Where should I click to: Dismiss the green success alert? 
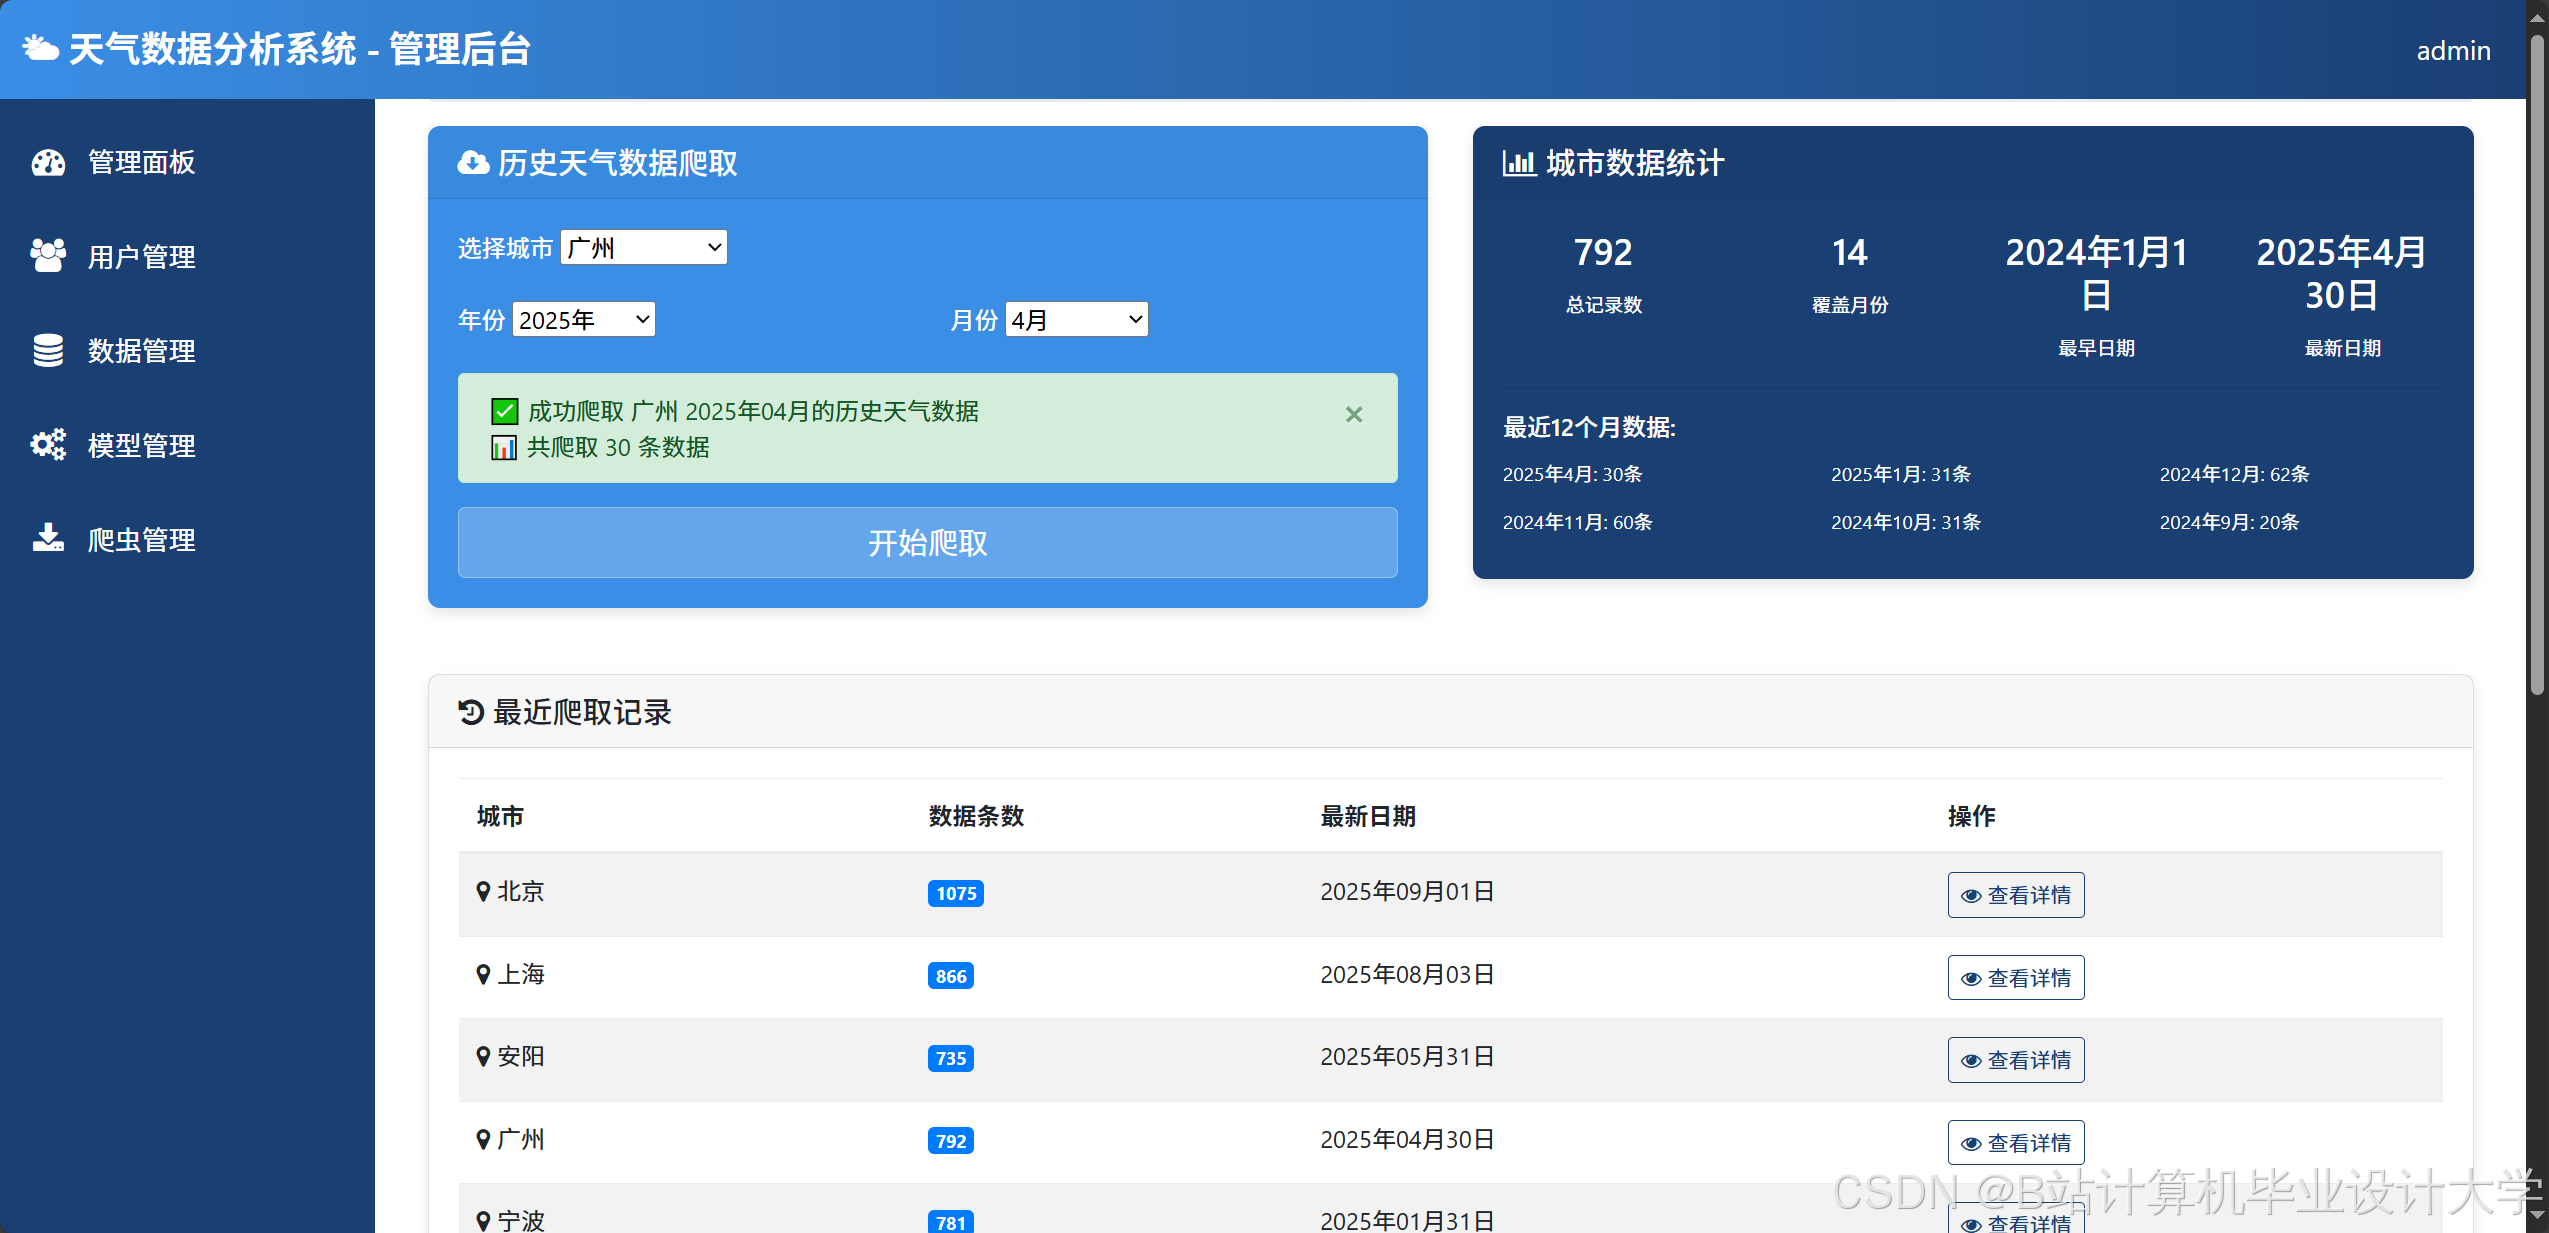tap(1353, 414)
